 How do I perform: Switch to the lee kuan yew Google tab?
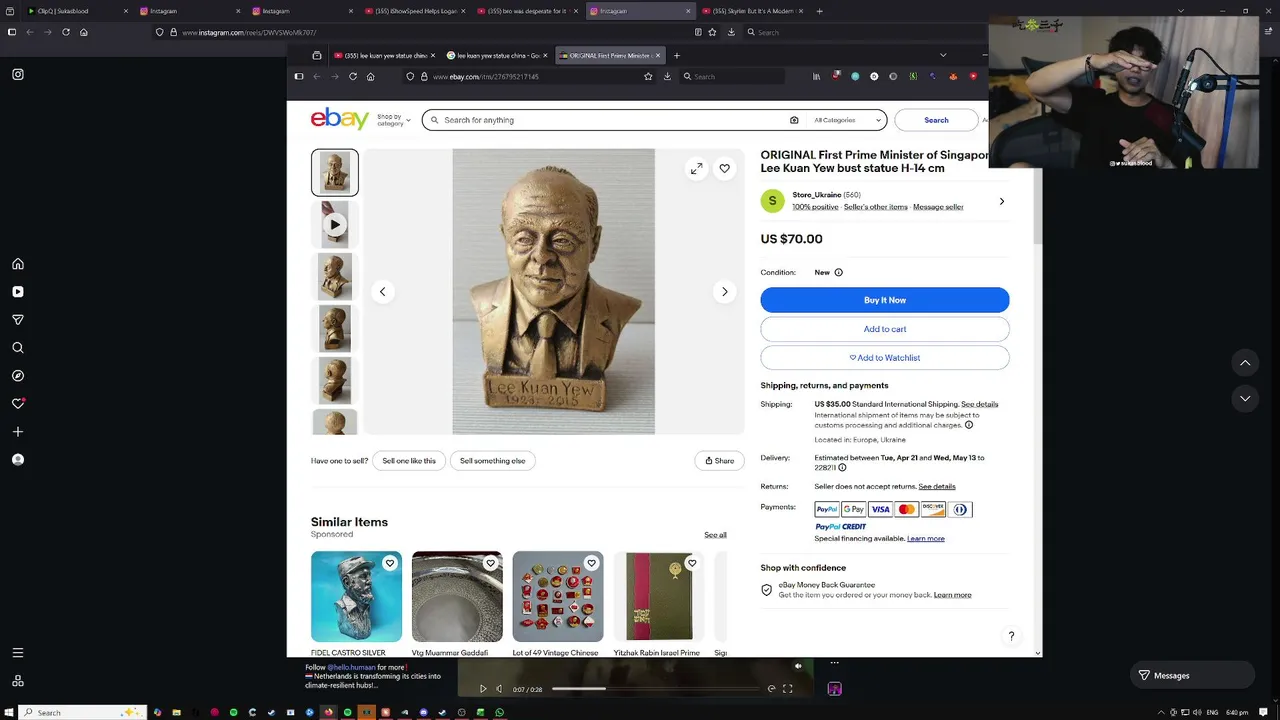click(497, 55)
